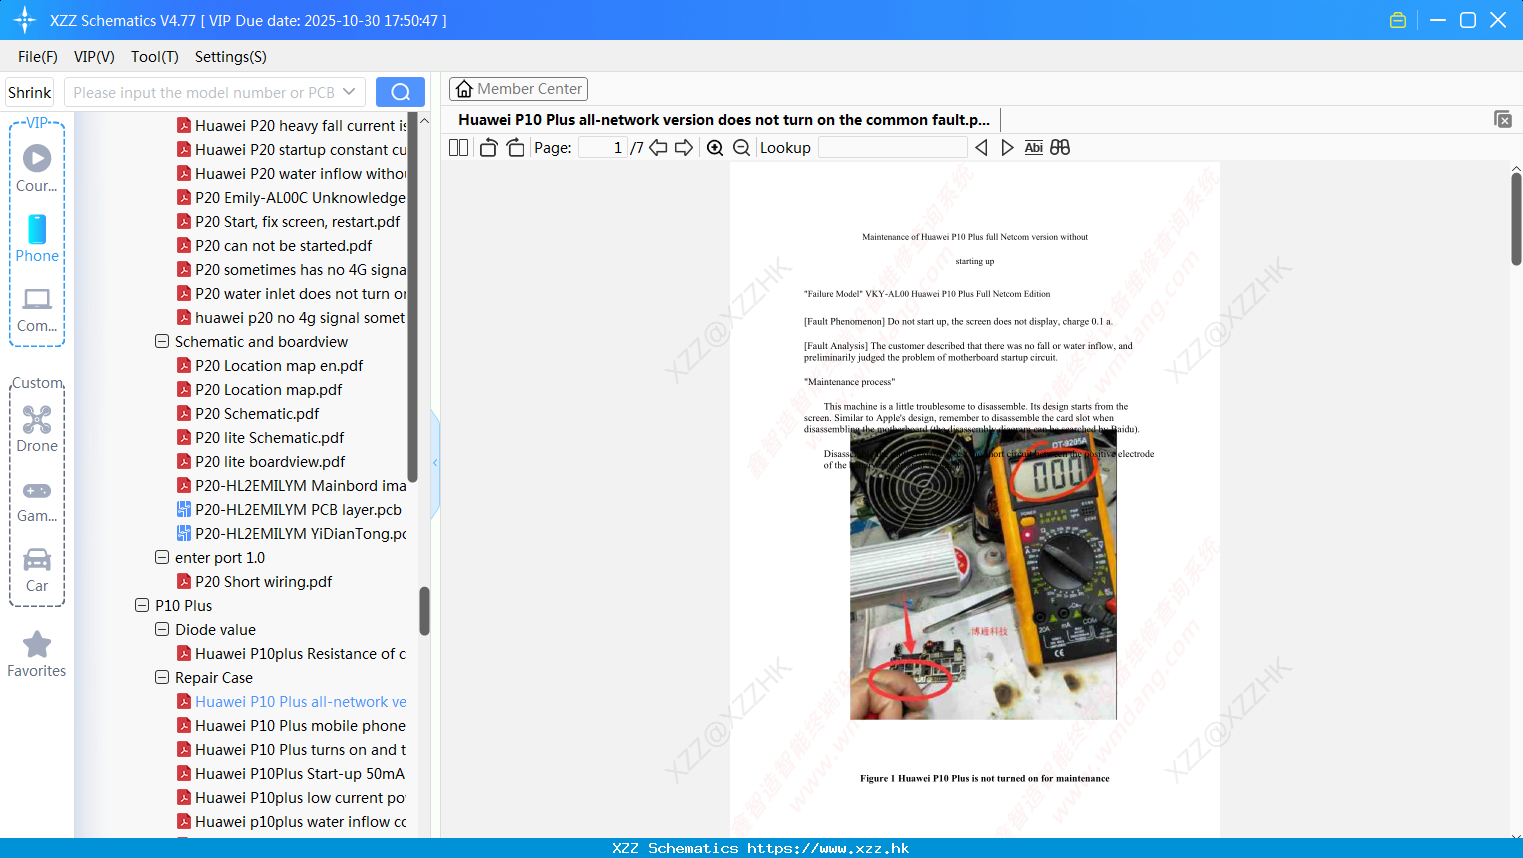The image size is (1523, 858).
Task: Open P20 Start, fix screen, restart.pdf
Action: click(x=297, y=222)
